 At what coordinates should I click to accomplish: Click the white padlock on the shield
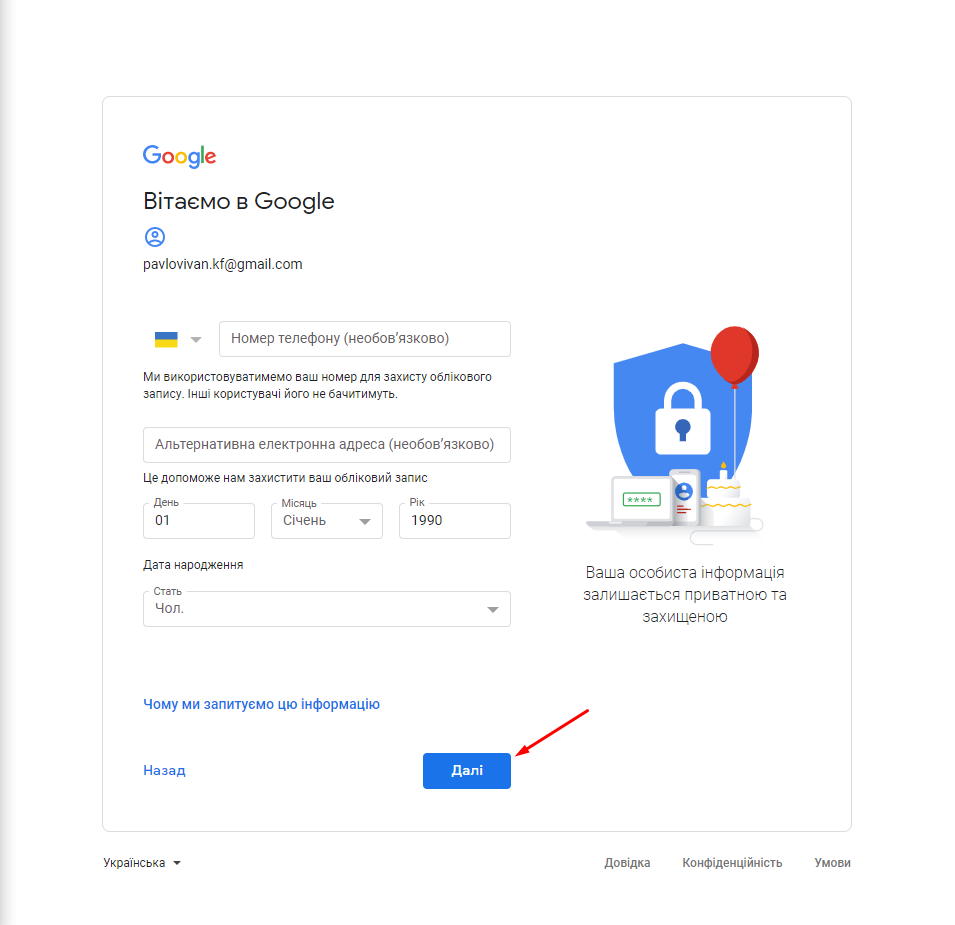tap(683, 418)
